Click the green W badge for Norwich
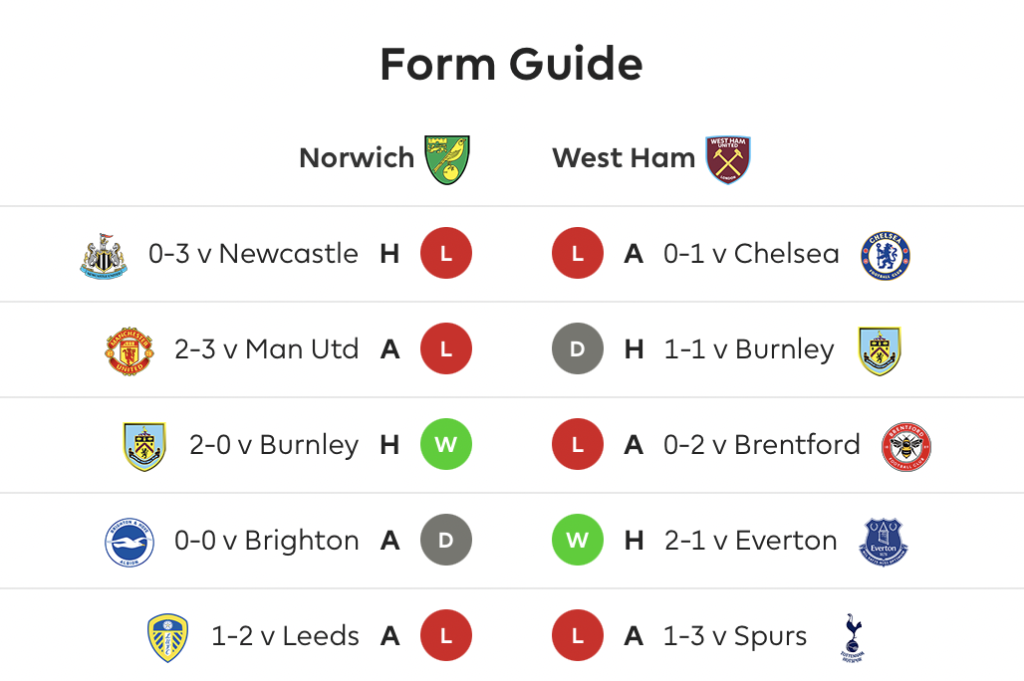Viewport: 1024px width, 681px height. [446, 445]
